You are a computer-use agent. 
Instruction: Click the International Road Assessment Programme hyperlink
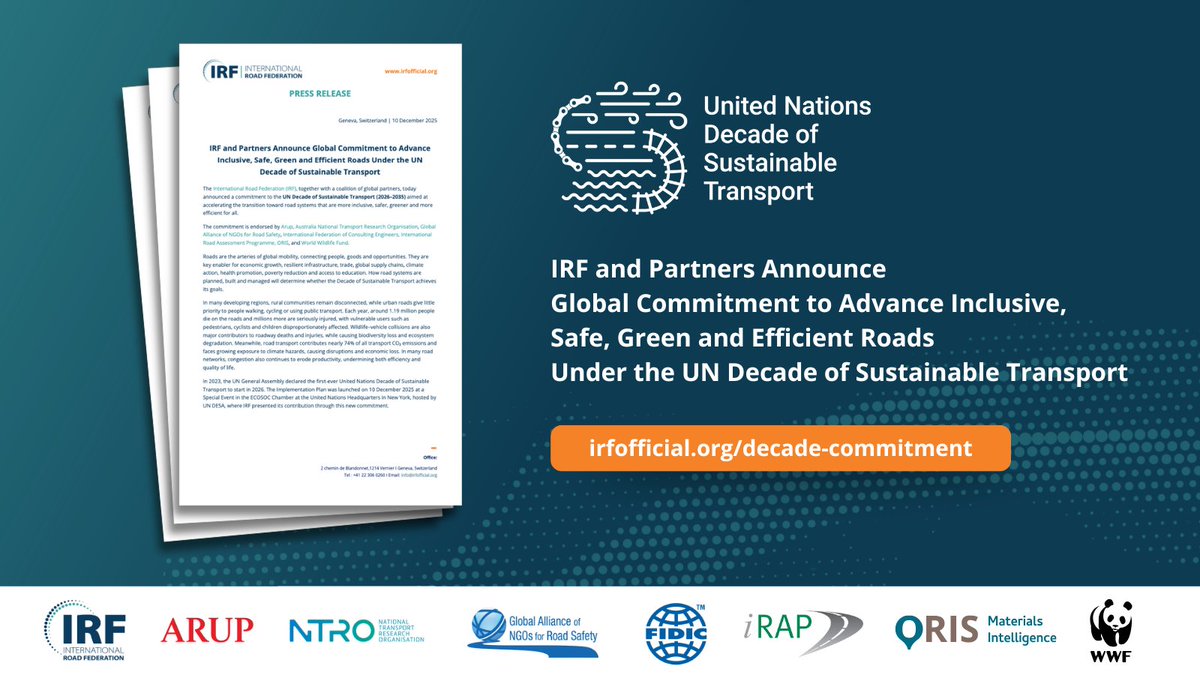[x=238, y=240]
